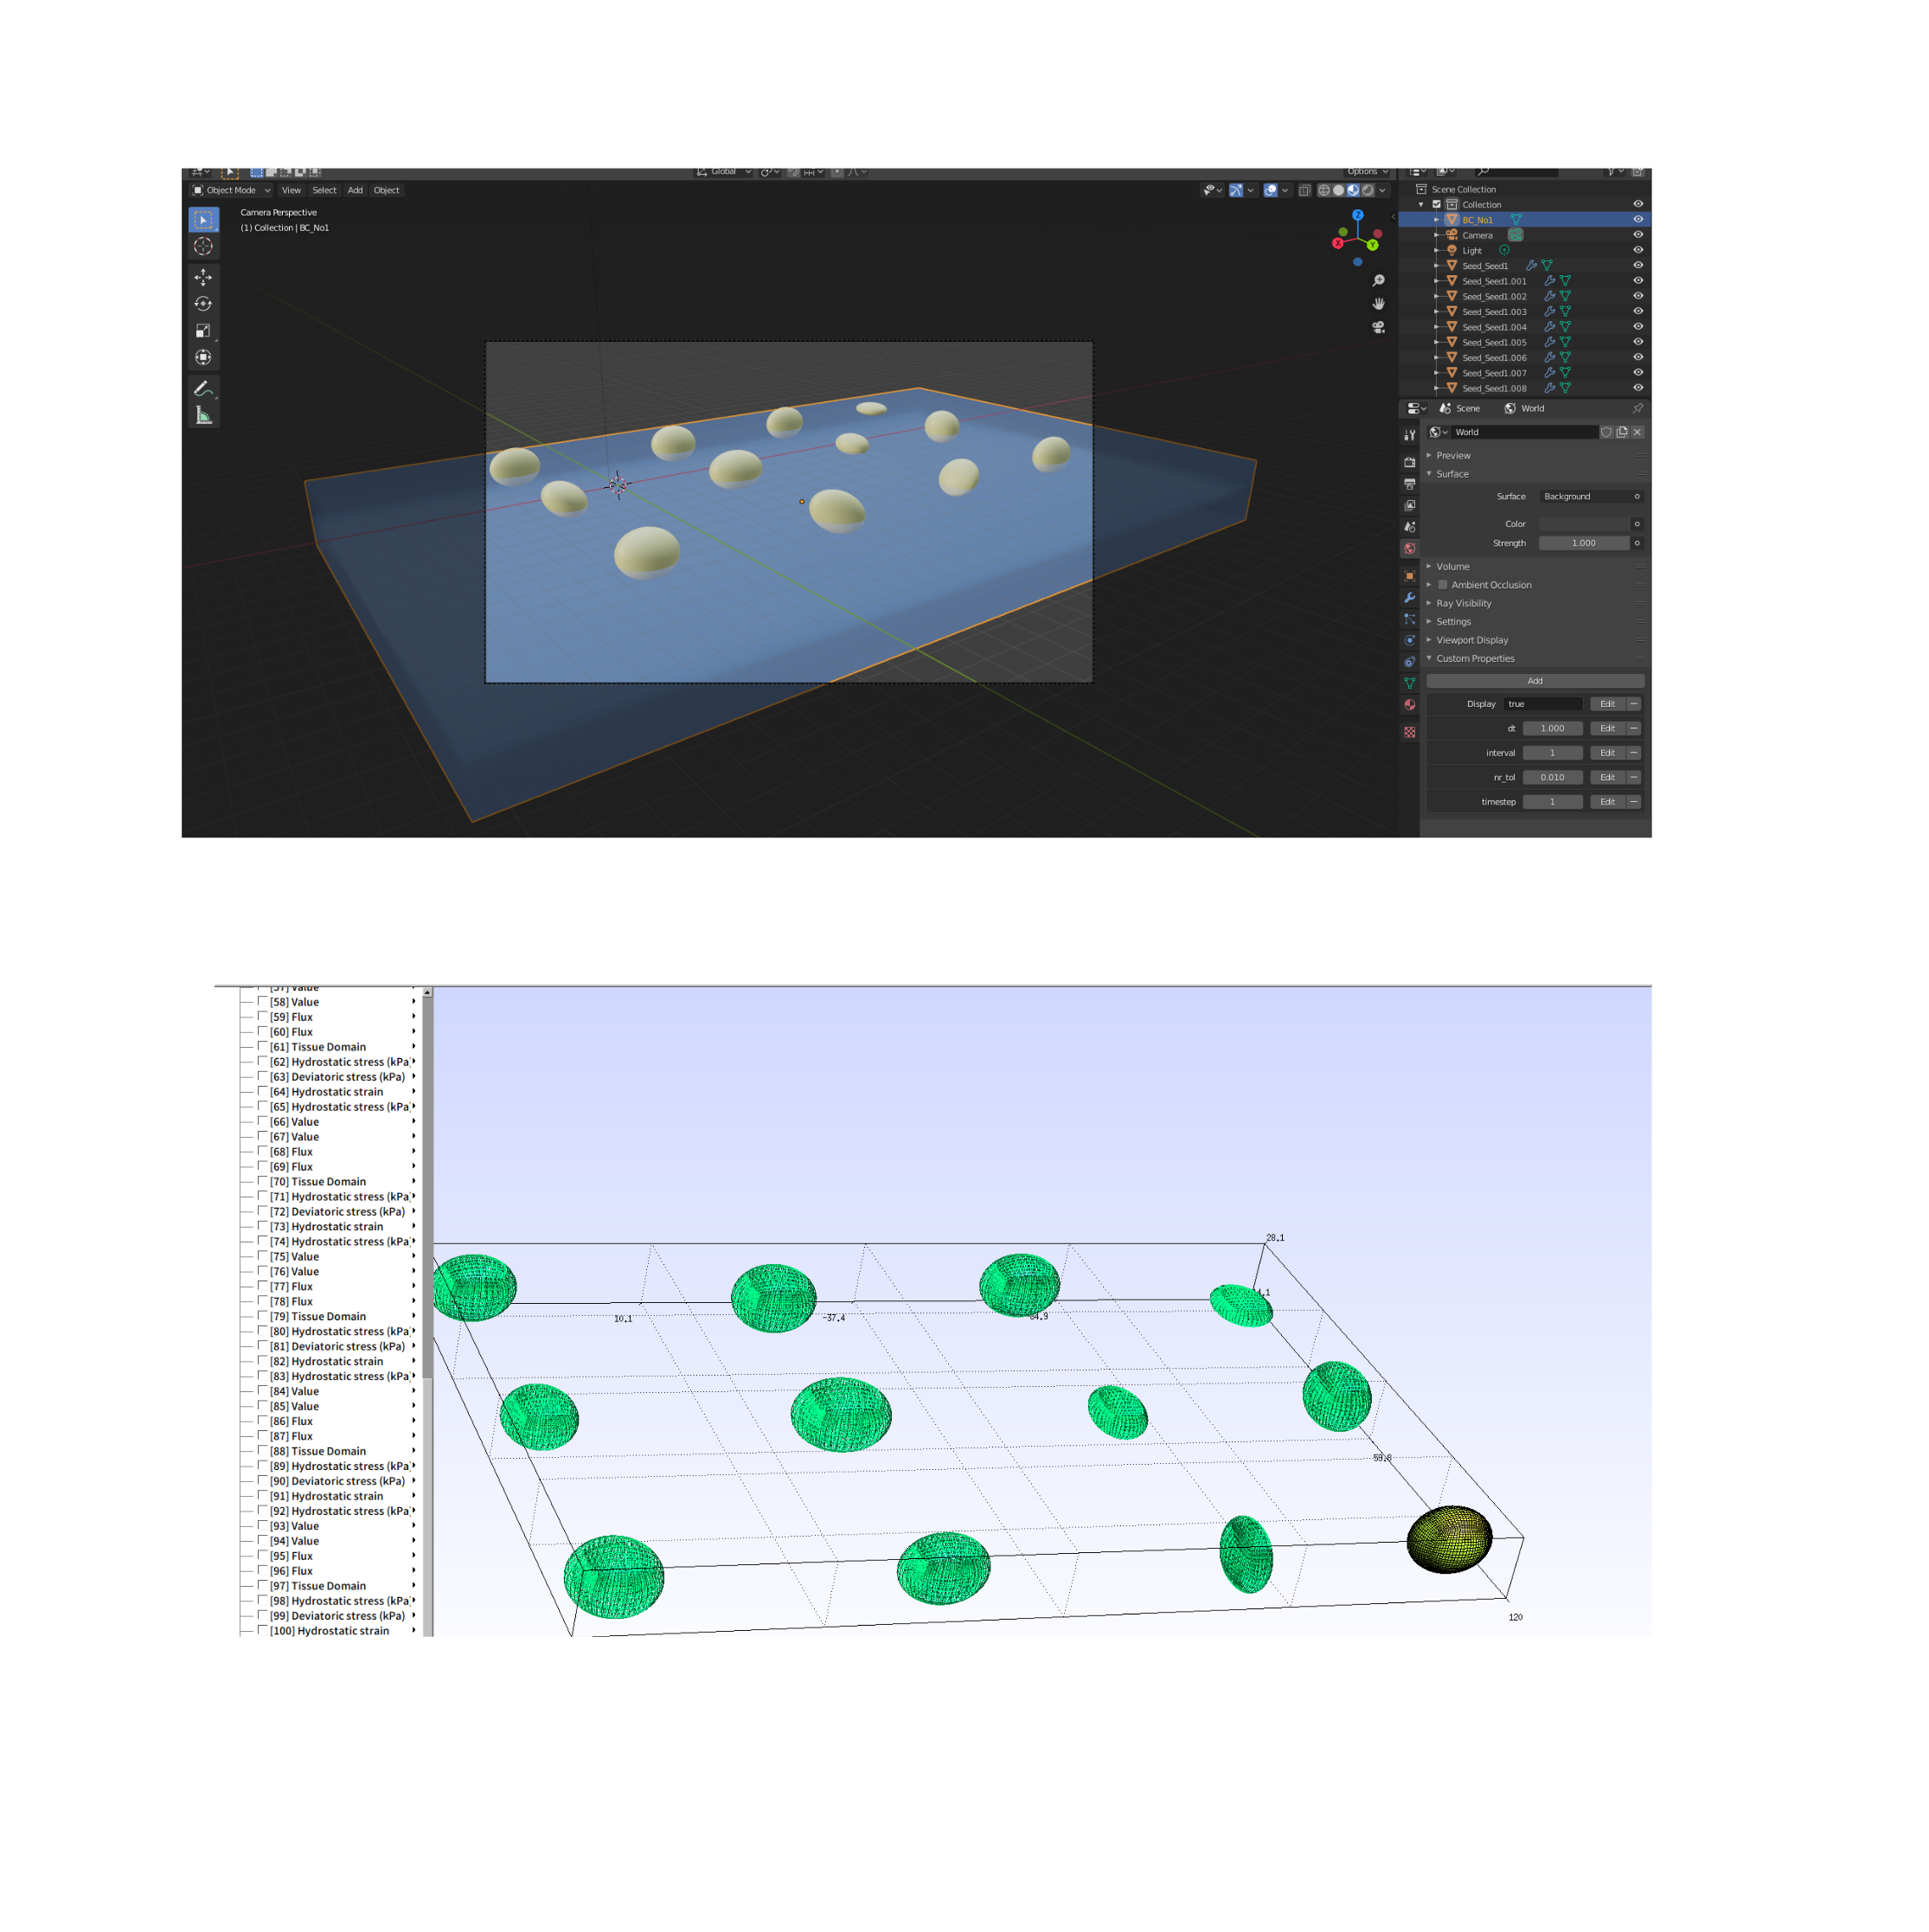The width and height of the screenshot is (1929, 1932).
Task: Pick the Measure ruler tool
Action: click(203, 415)
